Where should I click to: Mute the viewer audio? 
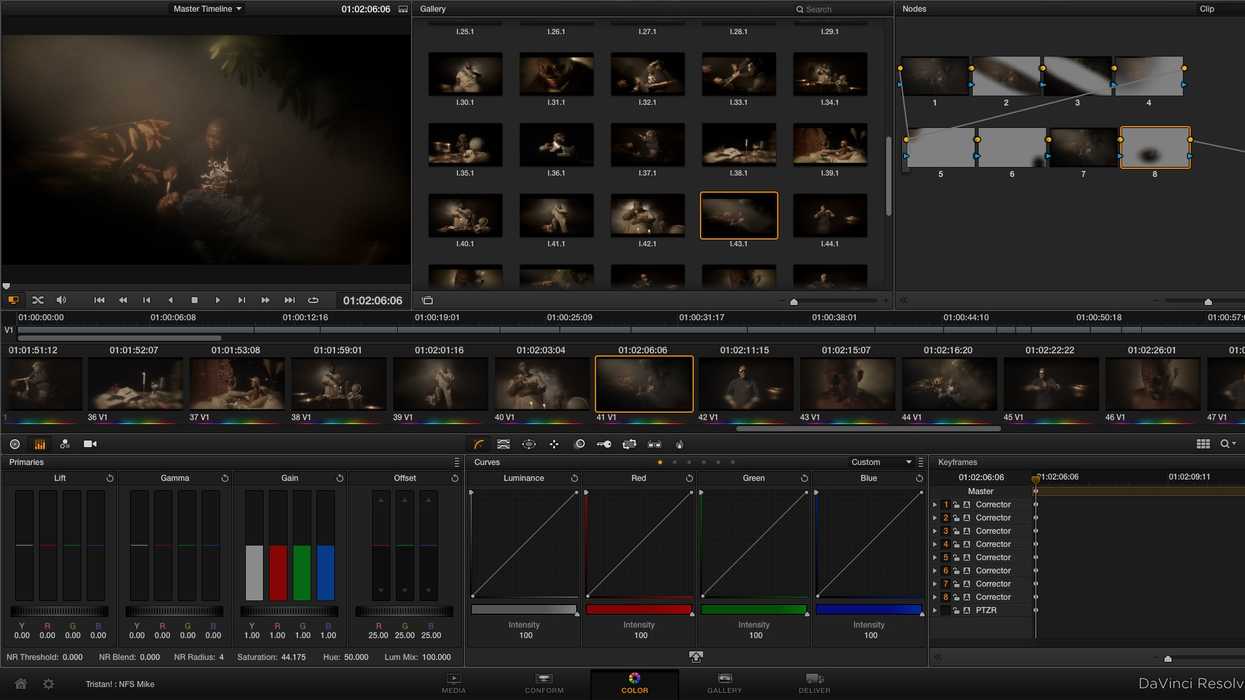click(61, 300)
